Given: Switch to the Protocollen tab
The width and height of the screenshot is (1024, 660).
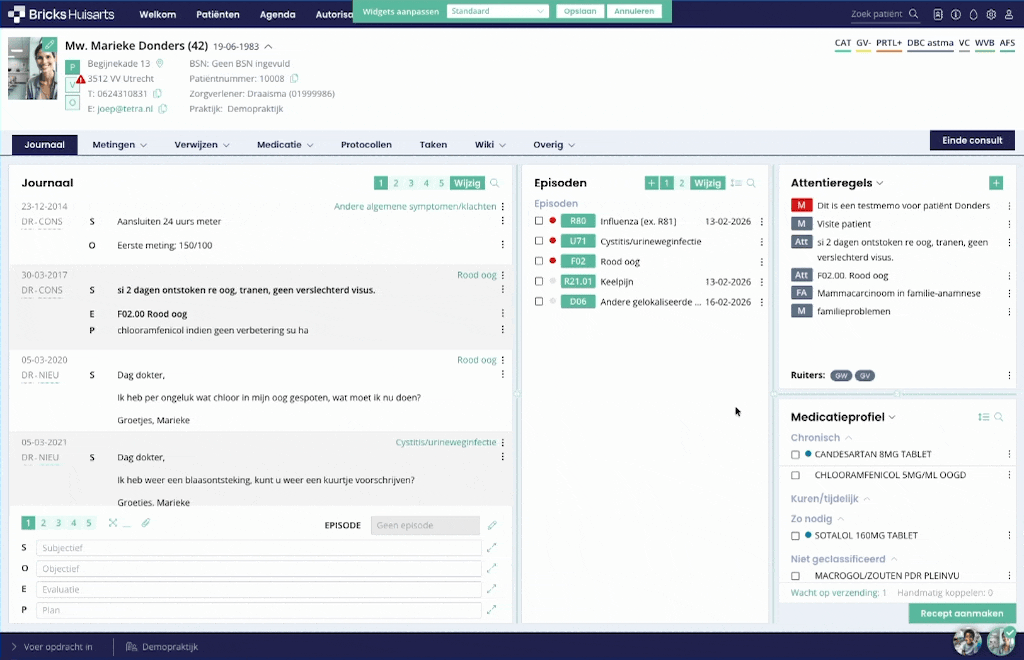Looking at the screenshot, I should point(366,145).
